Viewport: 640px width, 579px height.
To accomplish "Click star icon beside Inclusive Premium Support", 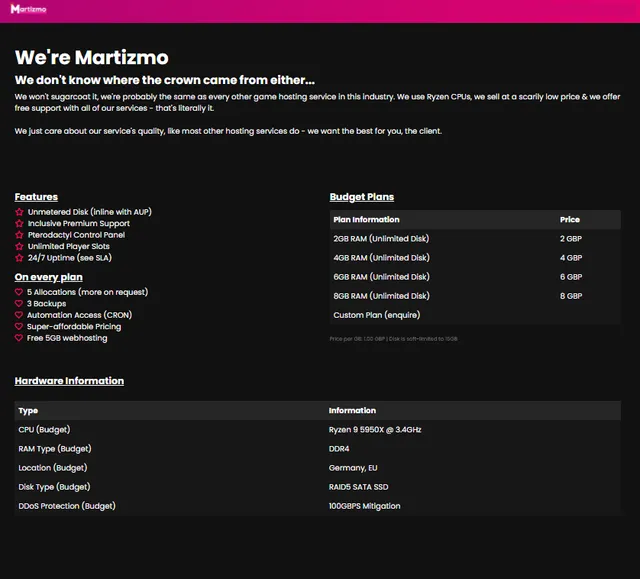I will click(x=19, y=223).
